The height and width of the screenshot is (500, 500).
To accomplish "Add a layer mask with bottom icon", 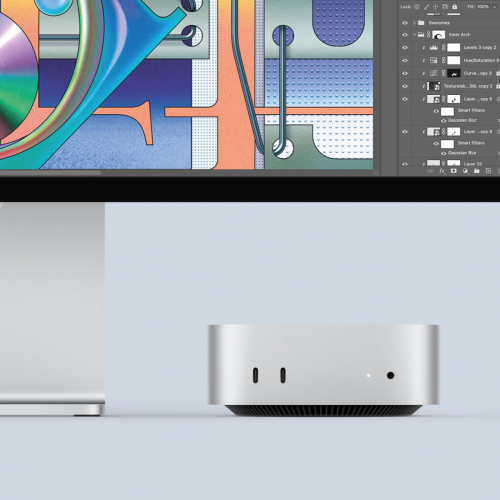I will [x=453, y=171].
